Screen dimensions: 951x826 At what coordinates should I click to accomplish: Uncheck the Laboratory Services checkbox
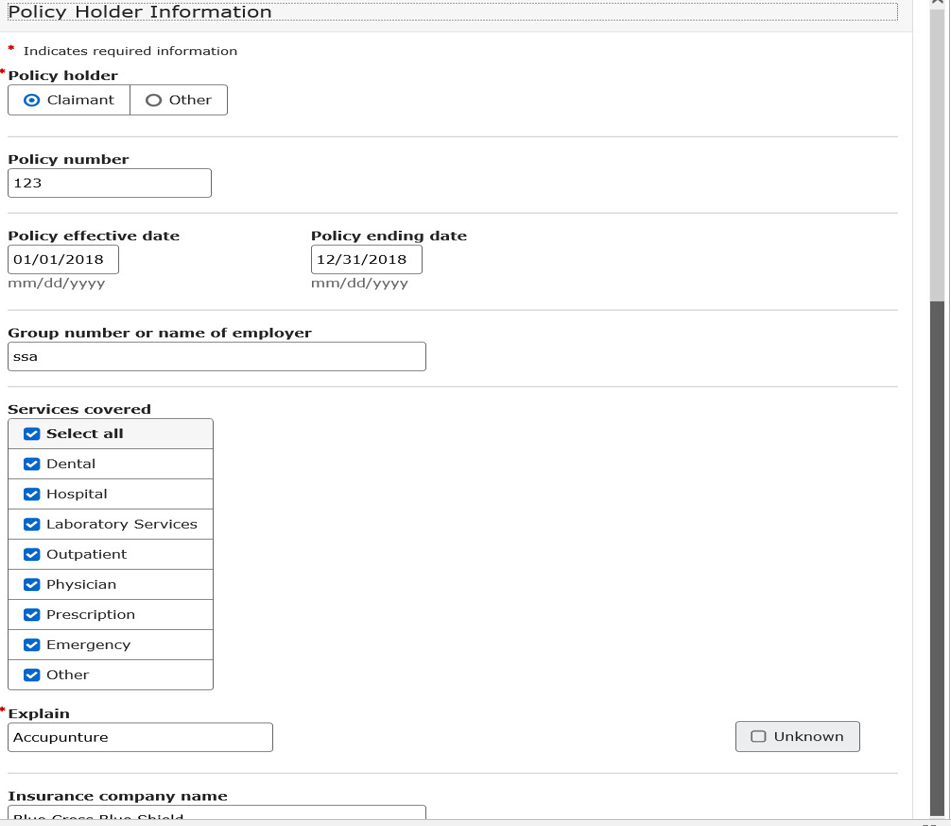(32, 524)
